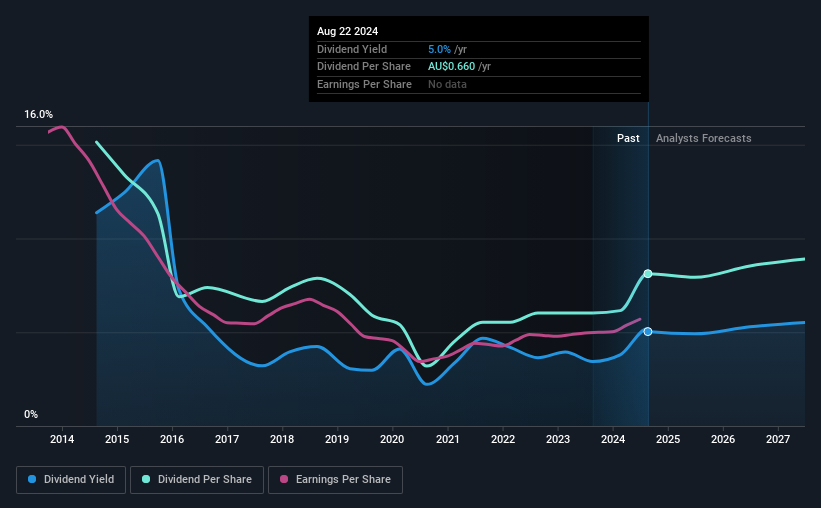Toggle the Dividend Yield legend button
This screenshot has width=821, height=508.
(x=71, y=480)
